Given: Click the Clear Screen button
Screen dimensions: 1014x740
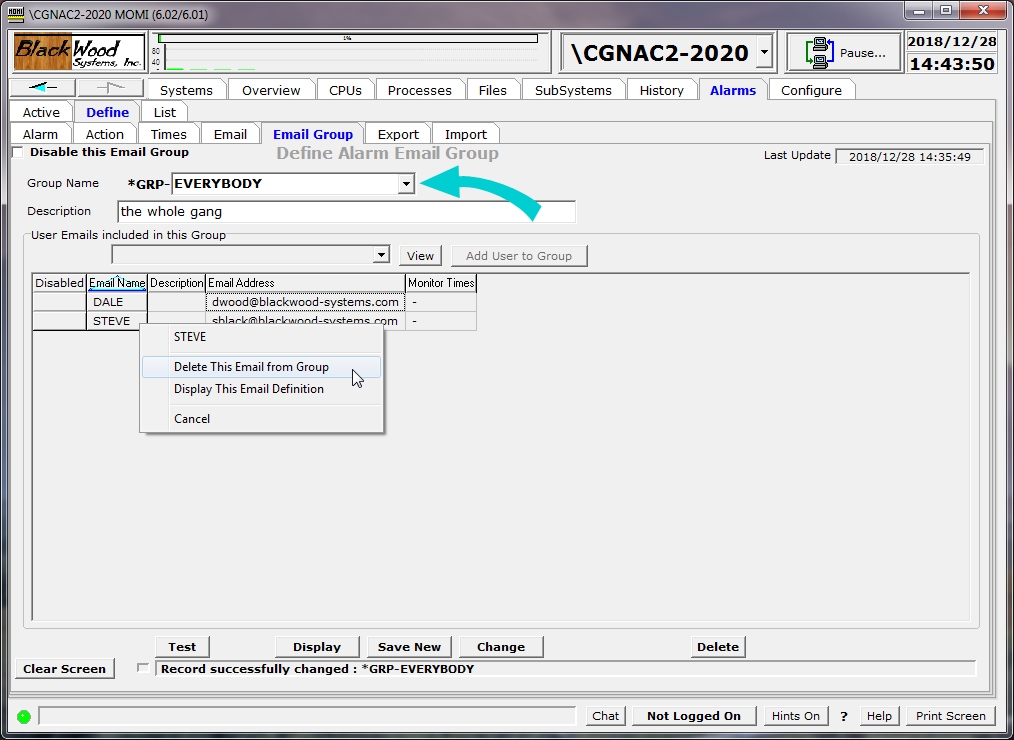Looking at the screenshot, I should (65, 669).
